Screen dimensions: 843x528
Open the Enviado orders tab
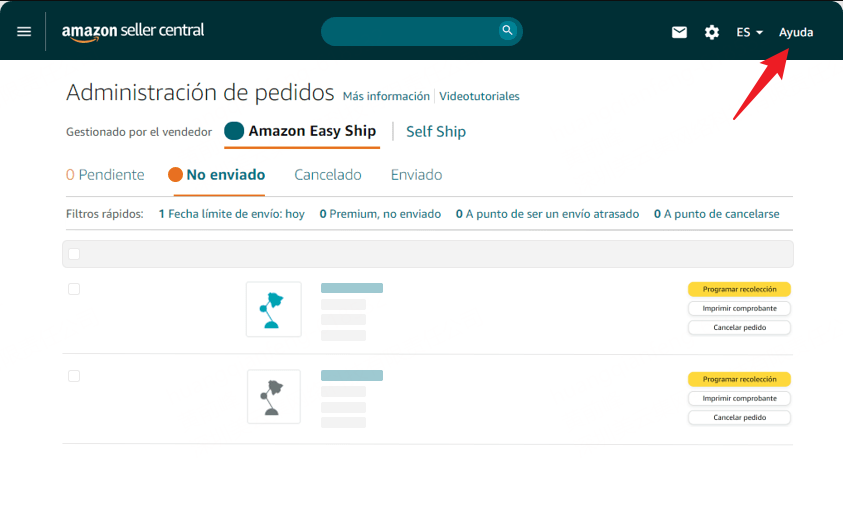416,175
